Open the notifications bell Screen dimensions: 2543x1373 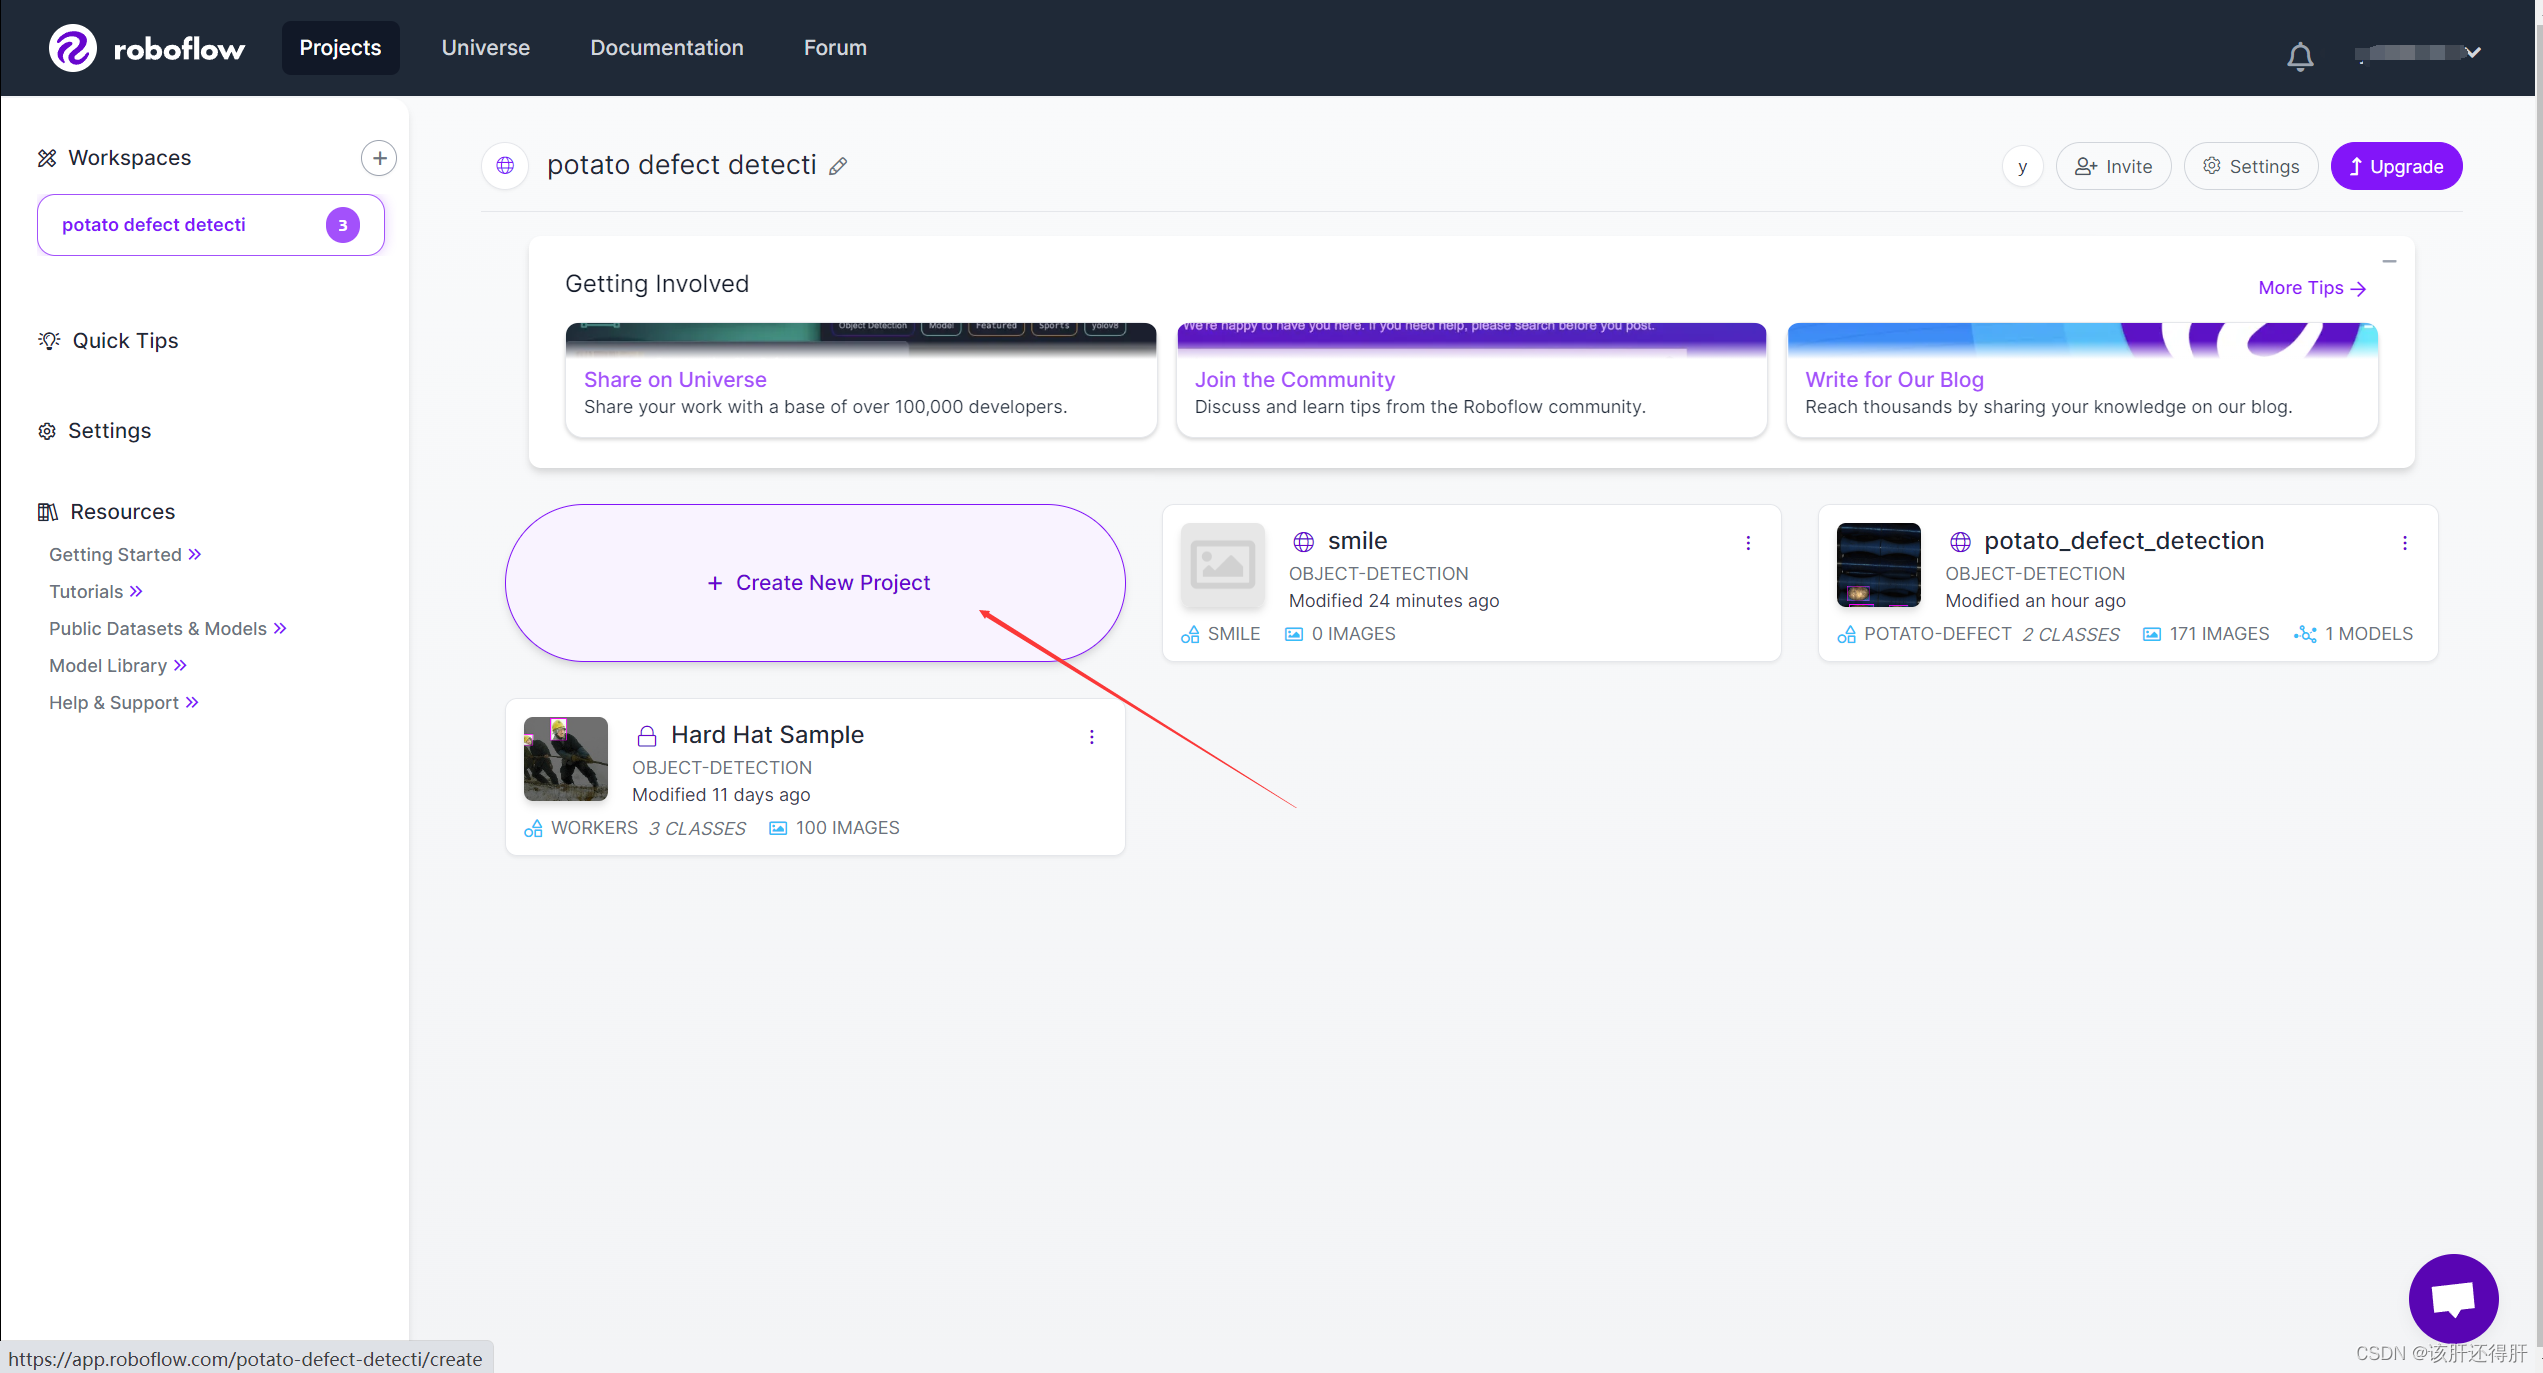[2300, 56]
